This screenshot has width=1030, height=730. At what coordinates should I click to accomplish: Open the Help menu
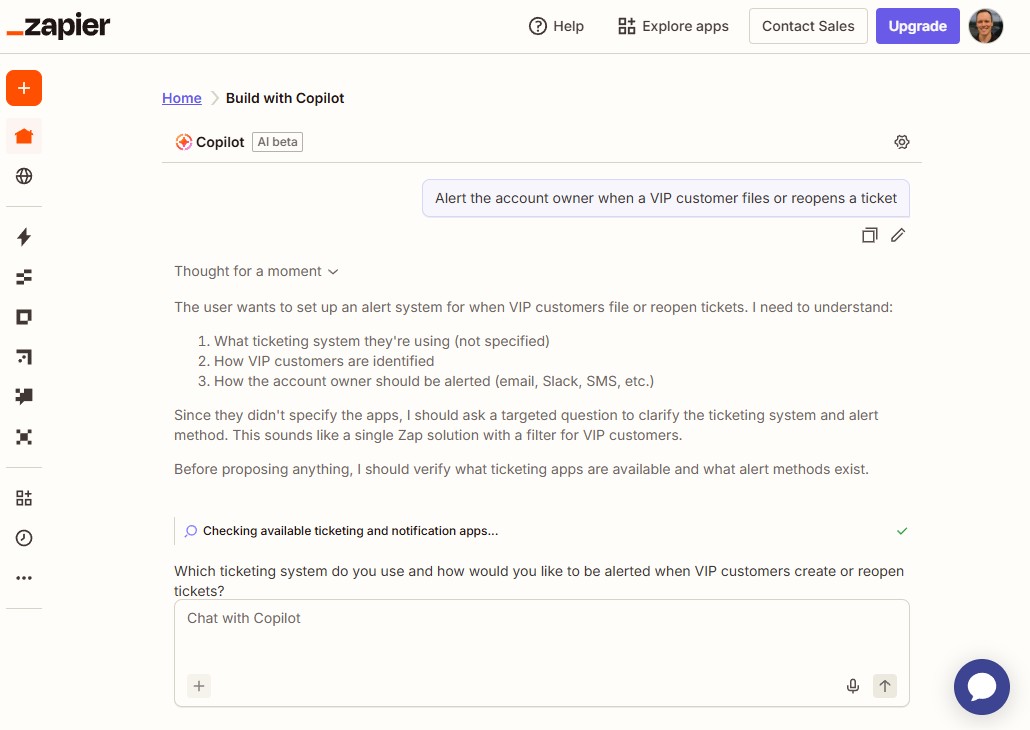click(x=556, y=26)
